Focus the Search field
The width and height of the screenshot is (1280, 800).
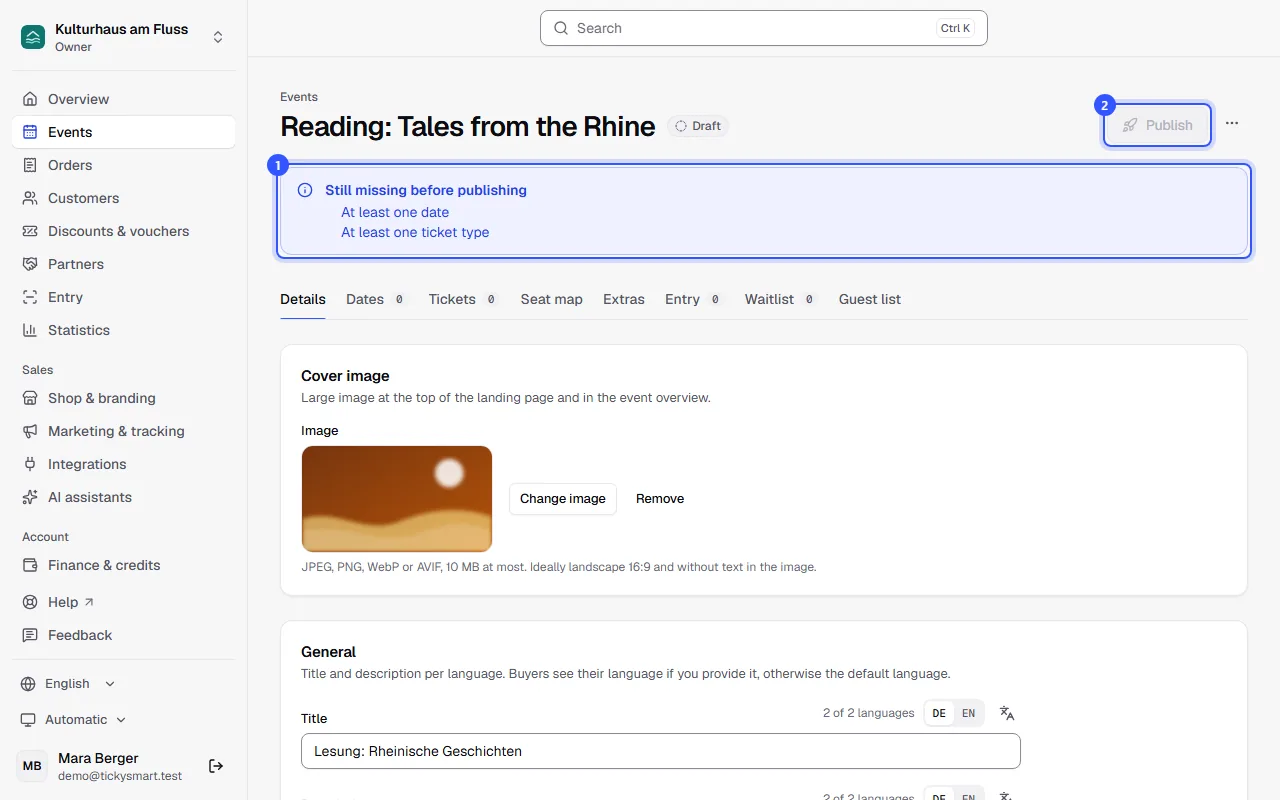point(764,28)
